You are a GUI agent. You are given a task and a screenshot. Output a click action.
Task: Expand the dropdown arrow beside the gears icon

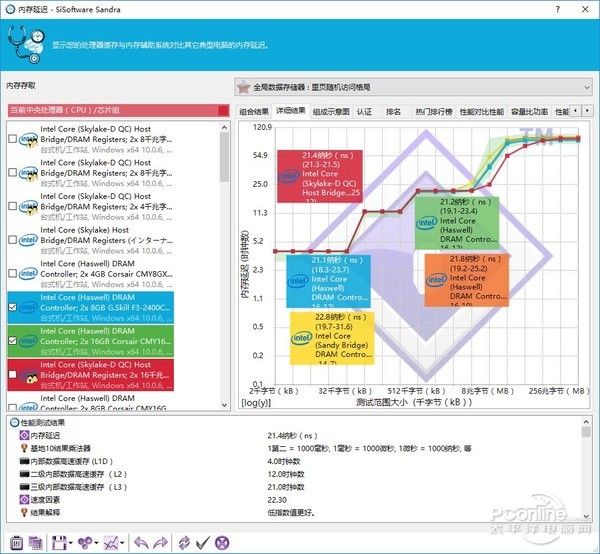pos(96,543)
